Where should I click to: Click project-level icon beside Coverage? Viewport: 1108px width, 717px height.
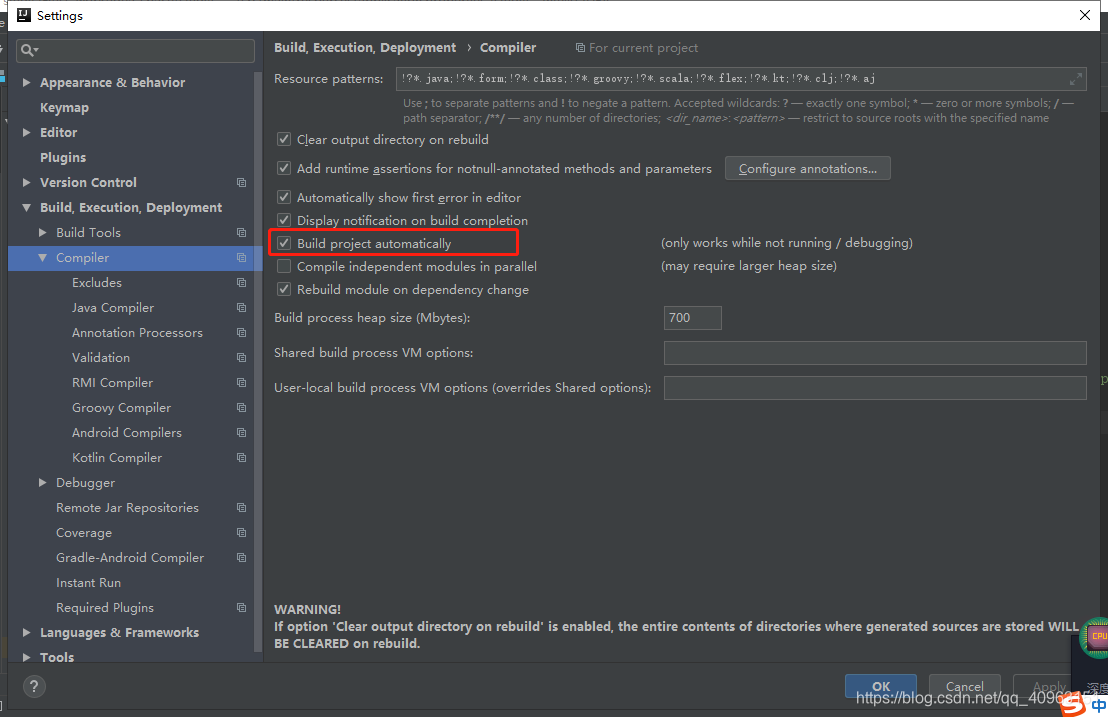242,533
